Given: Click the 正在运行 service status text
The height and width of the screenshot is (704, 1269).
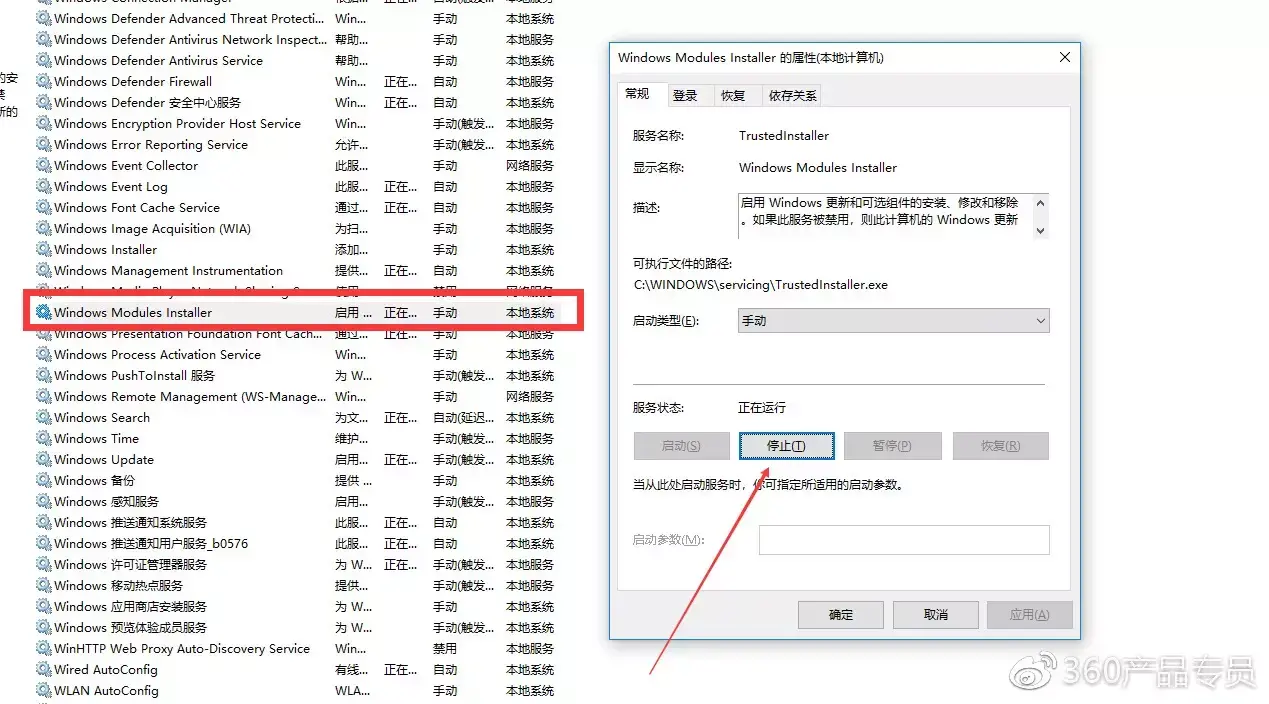Looking at the screenshot, I should coord(762,408).
